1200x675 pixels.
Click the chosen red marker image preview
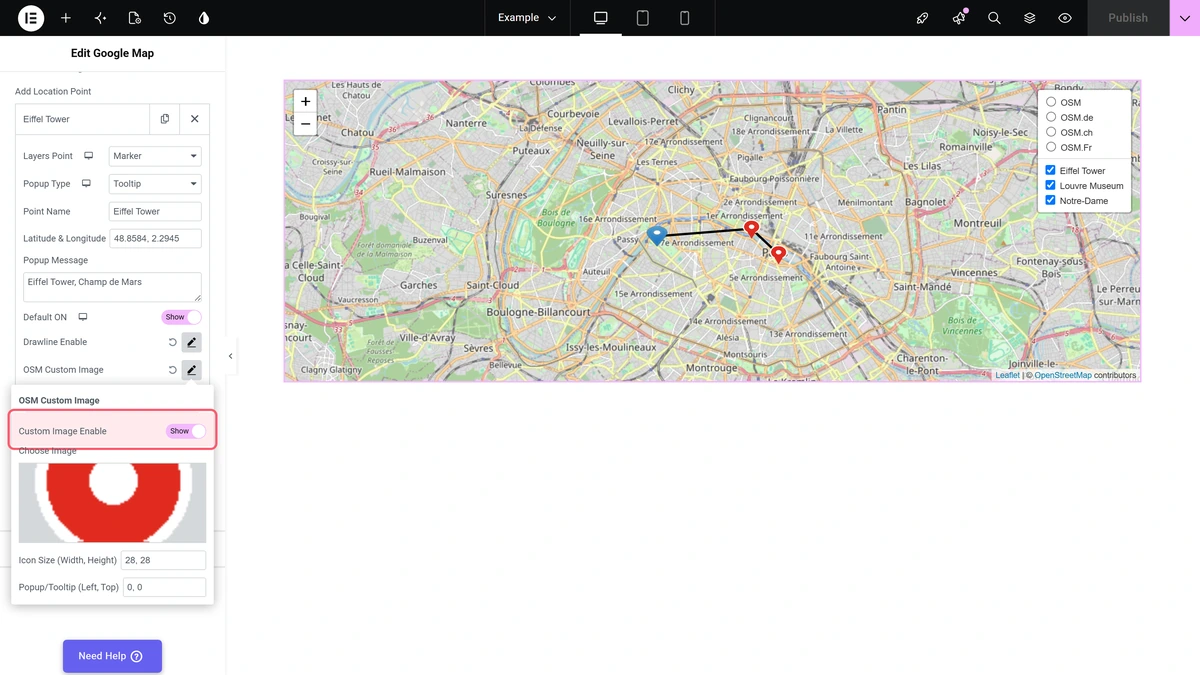point(112,503)
